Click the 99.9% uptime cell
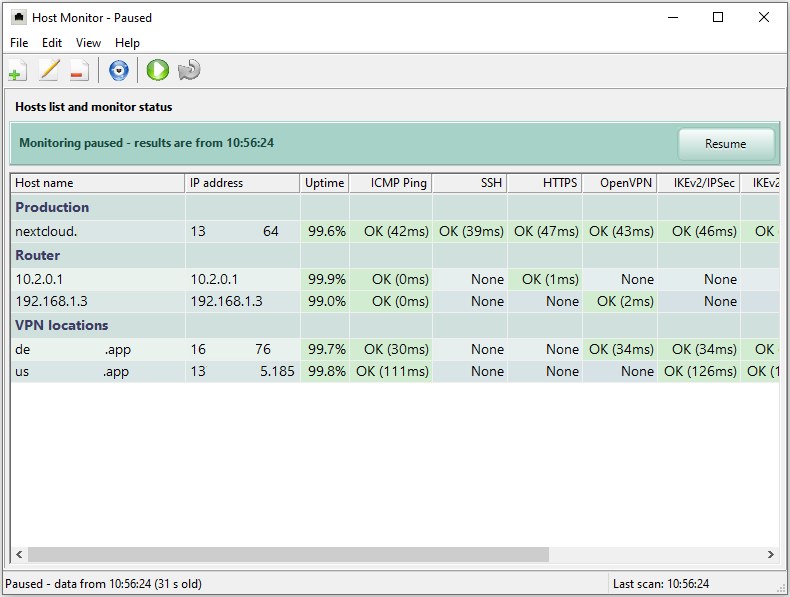The image size is (790, 597). click(x=325, y=279)
